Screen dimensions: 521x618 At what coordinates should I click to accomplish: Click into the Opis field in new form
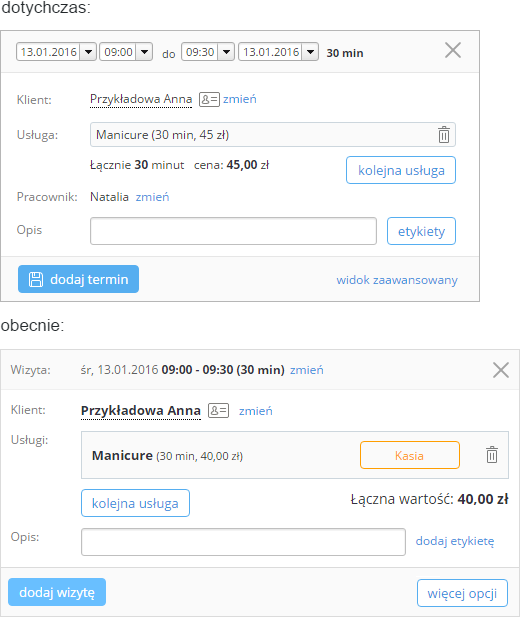[243, 542]
